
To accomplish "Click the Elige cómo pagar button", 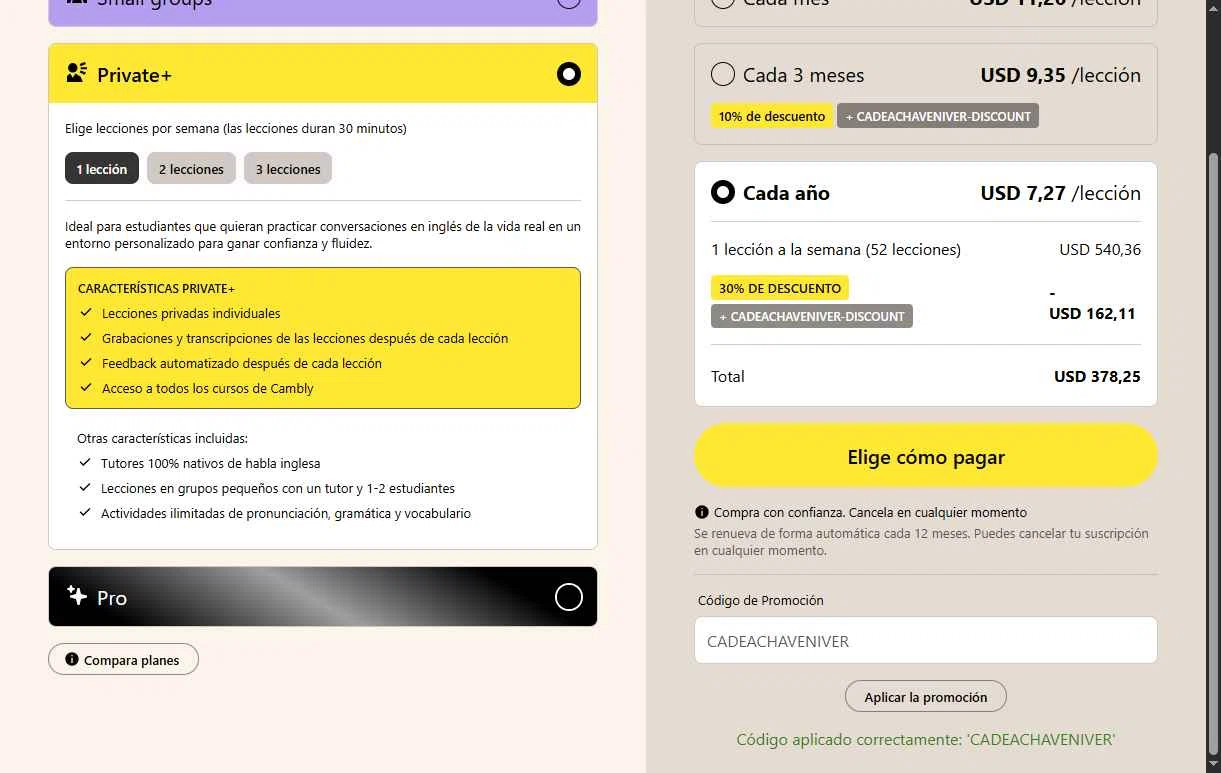I will (x=926, y=457).
